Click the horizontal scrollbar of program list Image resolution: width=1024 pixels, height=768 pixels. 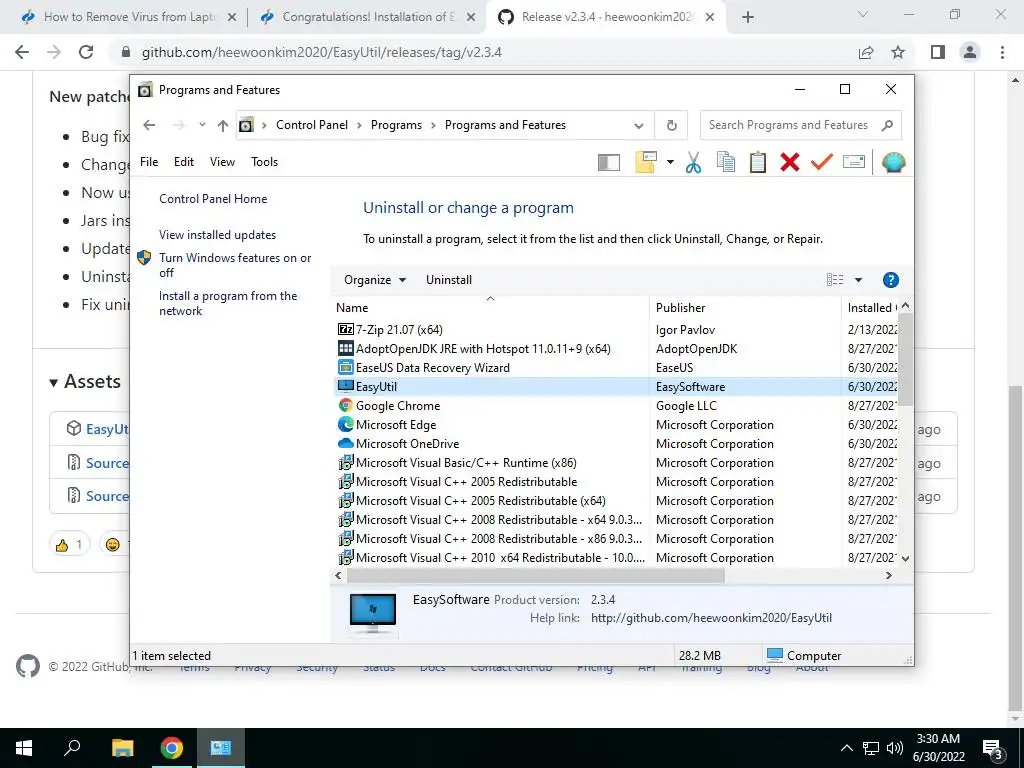tap(536, 576)
